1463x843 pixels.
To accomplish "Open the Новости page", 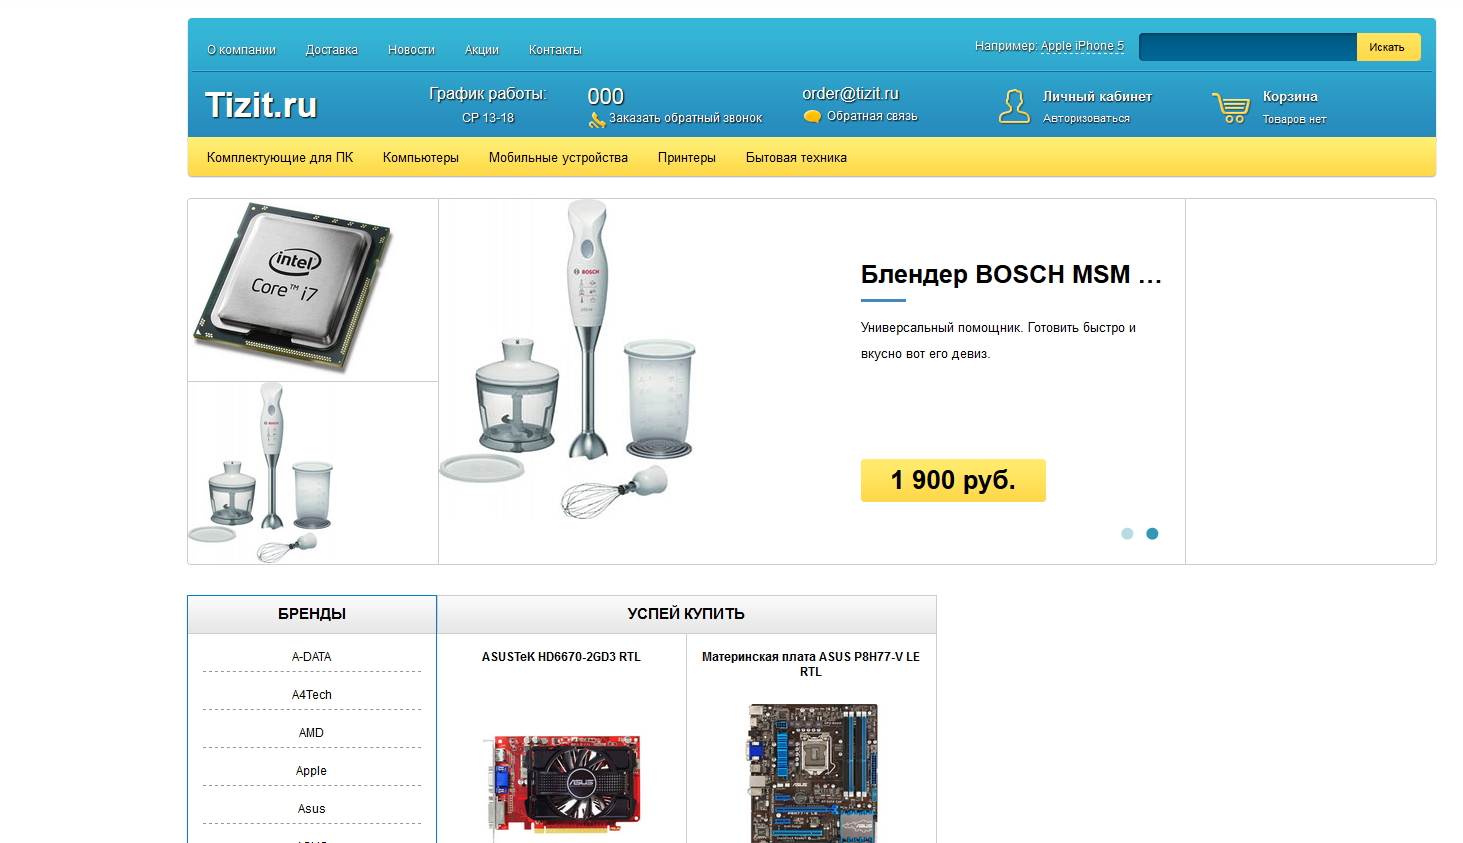I will pyautogui.click(x=411, y=50).
